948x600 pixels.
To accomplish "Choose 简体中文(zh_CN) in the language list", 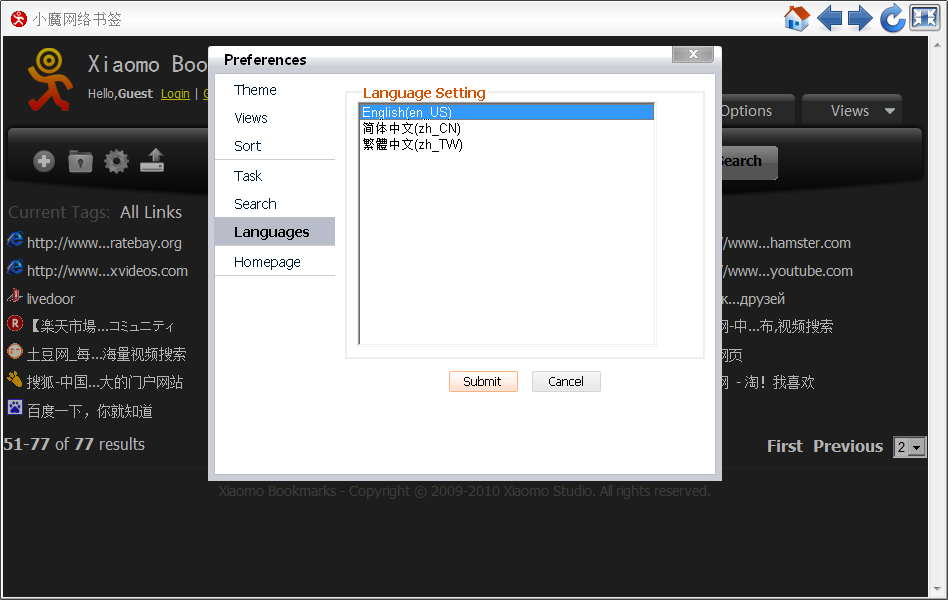I will tap(411, 128).
